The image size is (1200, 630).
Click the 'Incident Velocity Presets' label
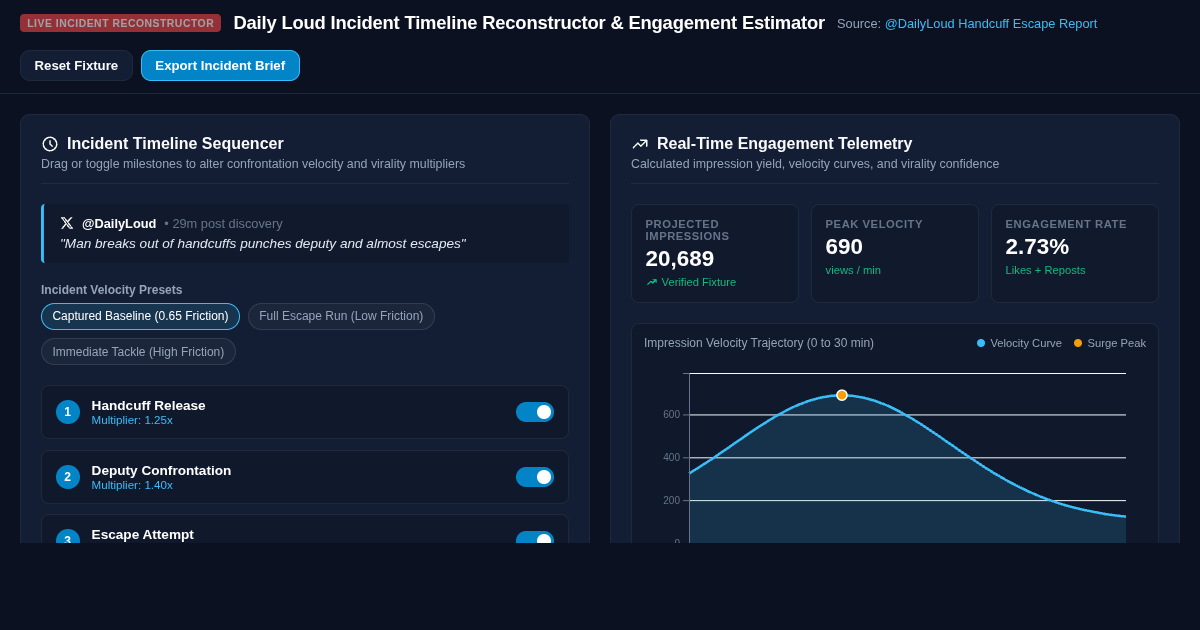point(112,290)
